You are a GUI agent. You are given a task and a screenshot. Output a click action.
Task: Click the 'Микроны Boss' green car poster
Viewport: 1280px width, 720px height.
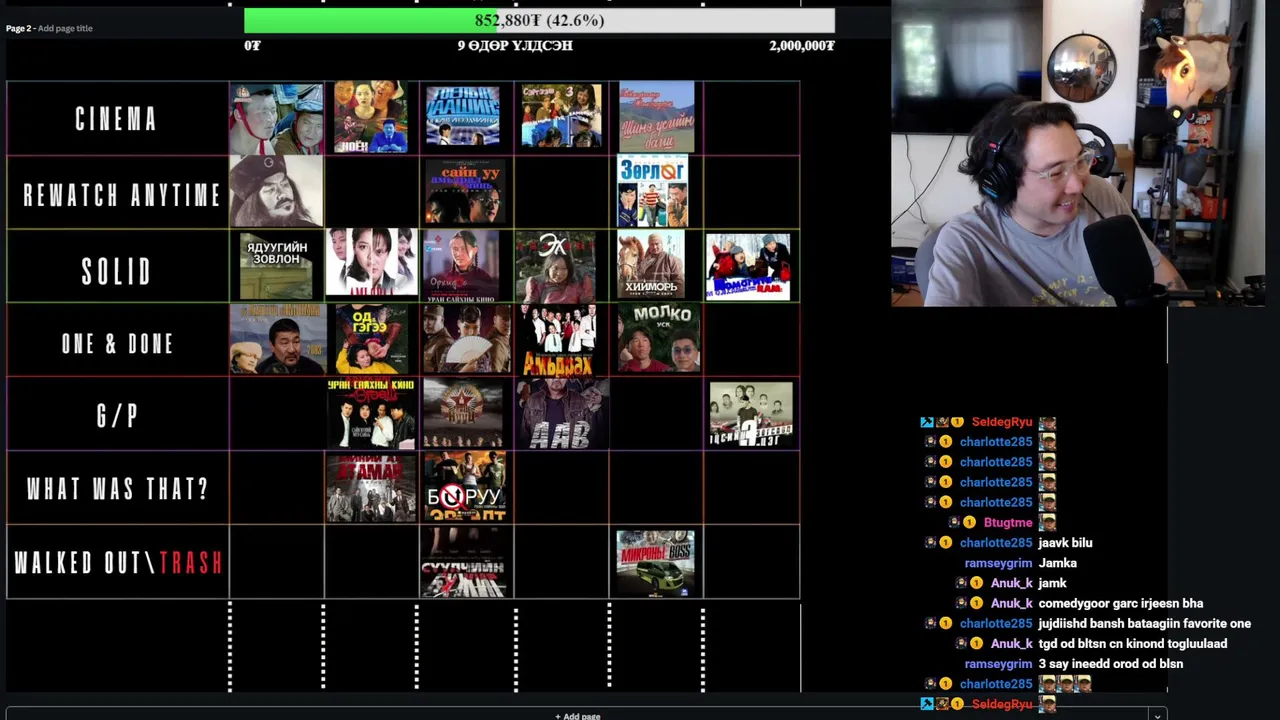pos(656,563)
